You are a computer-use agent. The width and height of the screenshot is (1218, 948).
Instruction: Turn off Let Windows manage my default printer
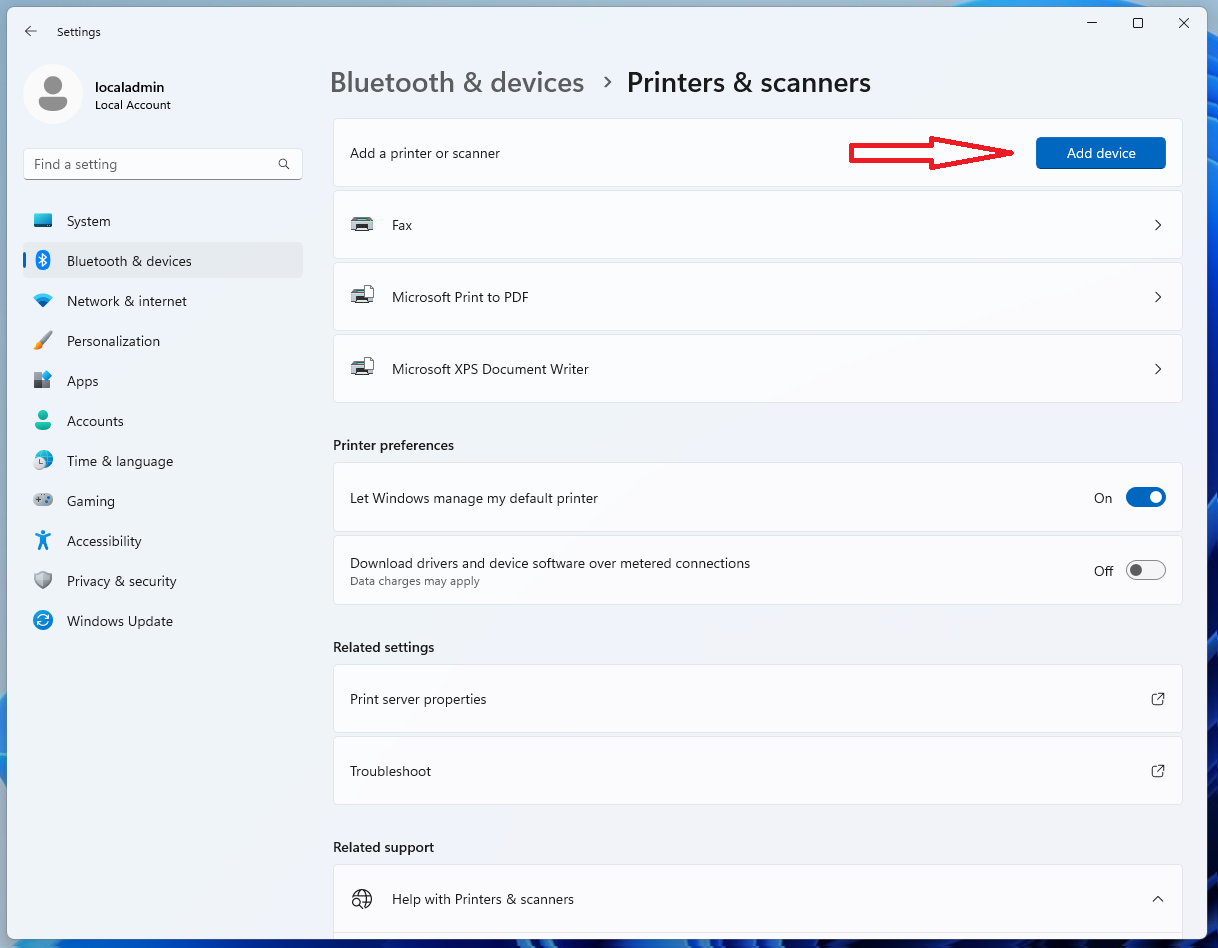coord(1145,498)
